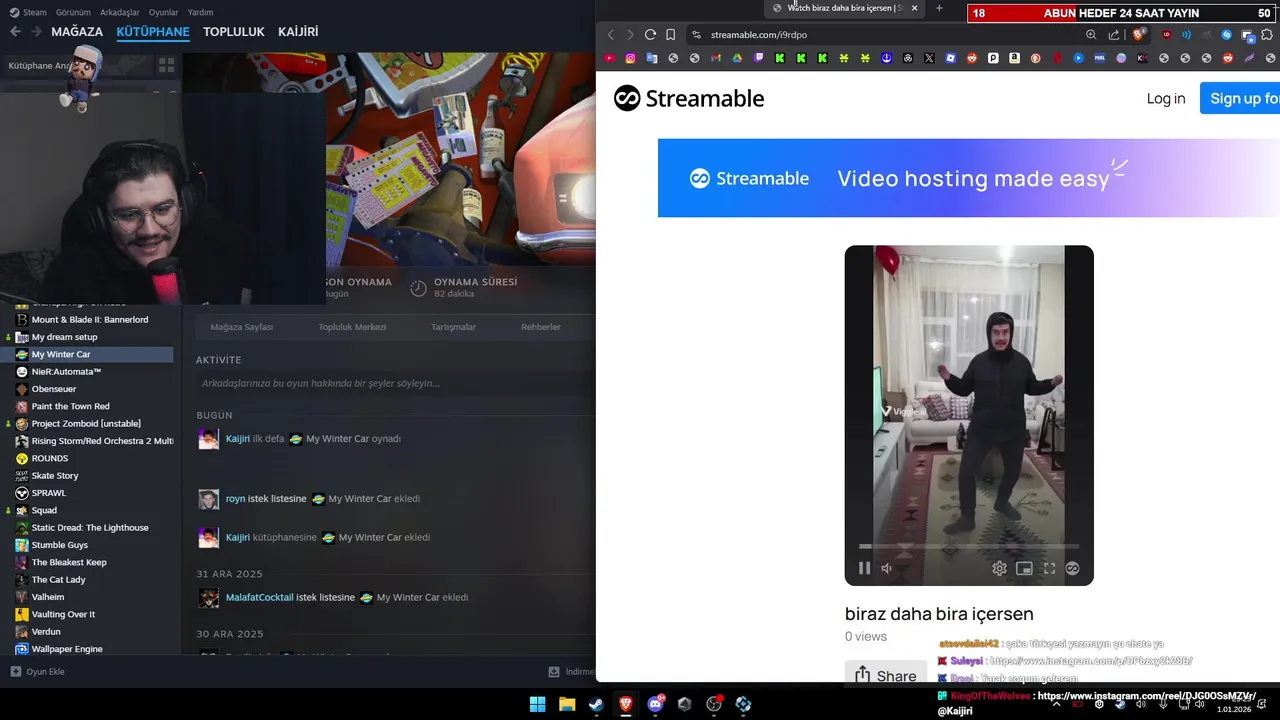This screenshot has width=1280, height=720.
Task: Seek on the Streamable video progress bar
Action: coord(969,546)
